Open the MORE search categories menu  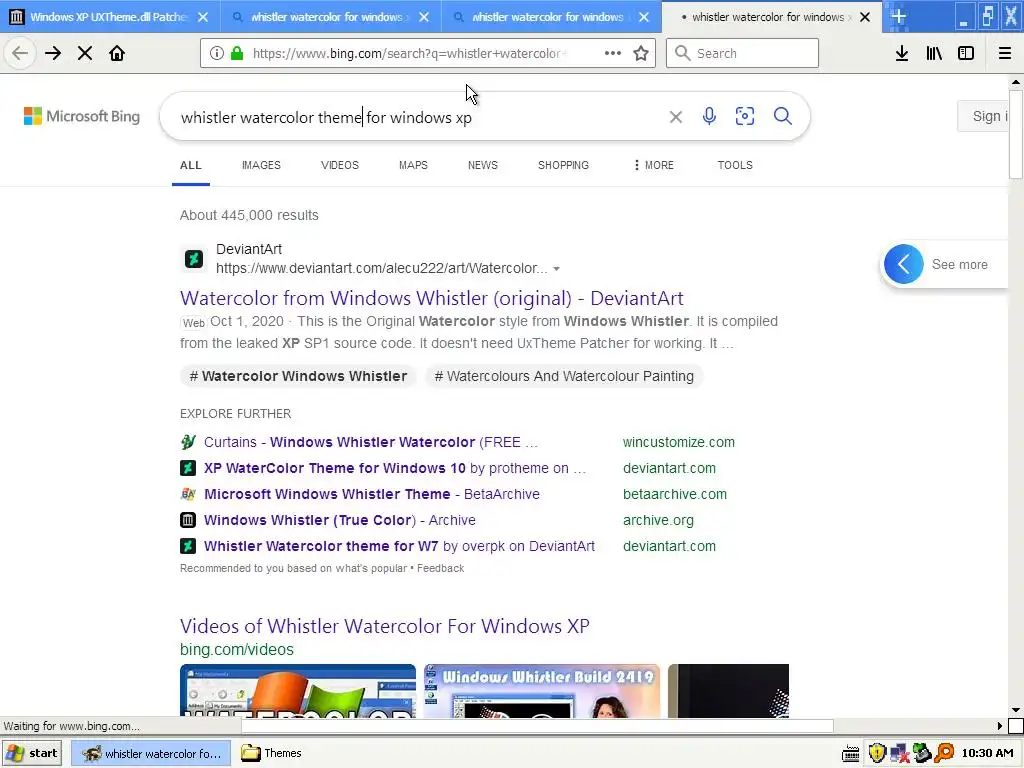point(653,165)
